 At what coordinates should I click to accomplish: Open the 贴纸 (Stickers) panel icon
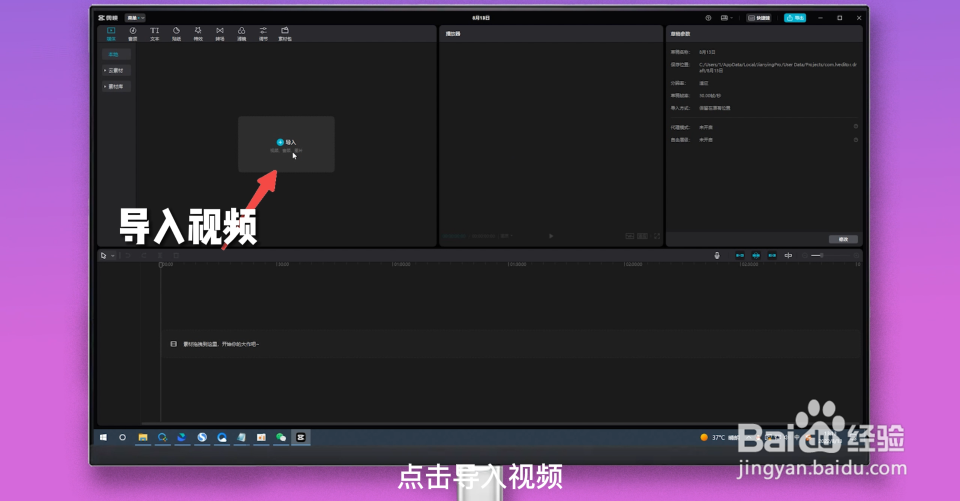(x=176, y=31)
